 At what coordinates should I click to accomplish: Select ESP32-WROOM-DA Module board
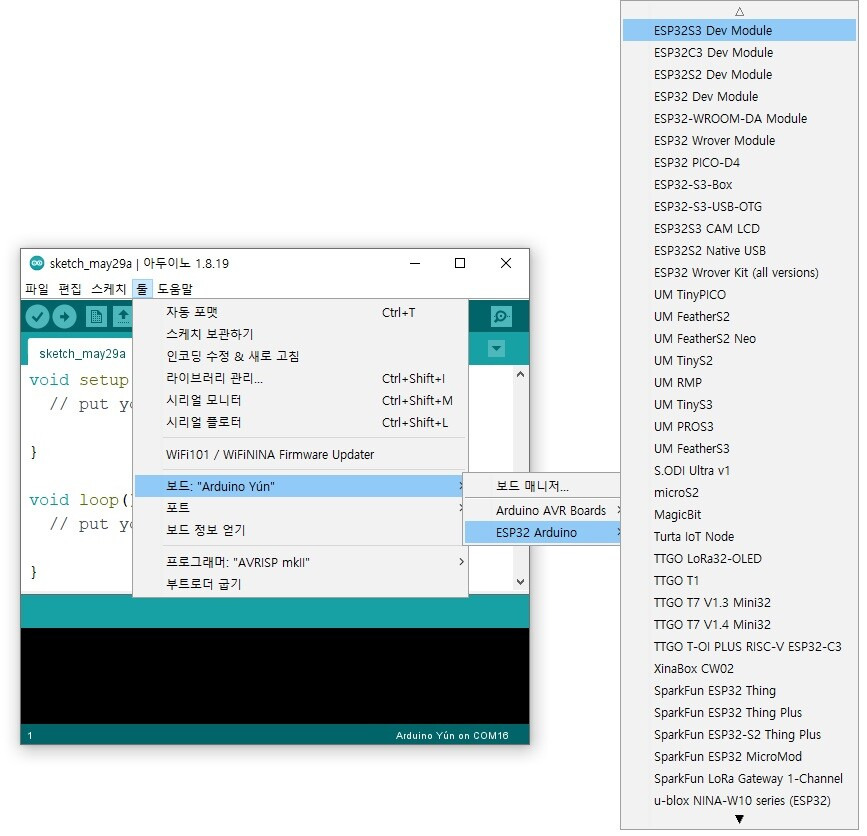pos(739,118)
